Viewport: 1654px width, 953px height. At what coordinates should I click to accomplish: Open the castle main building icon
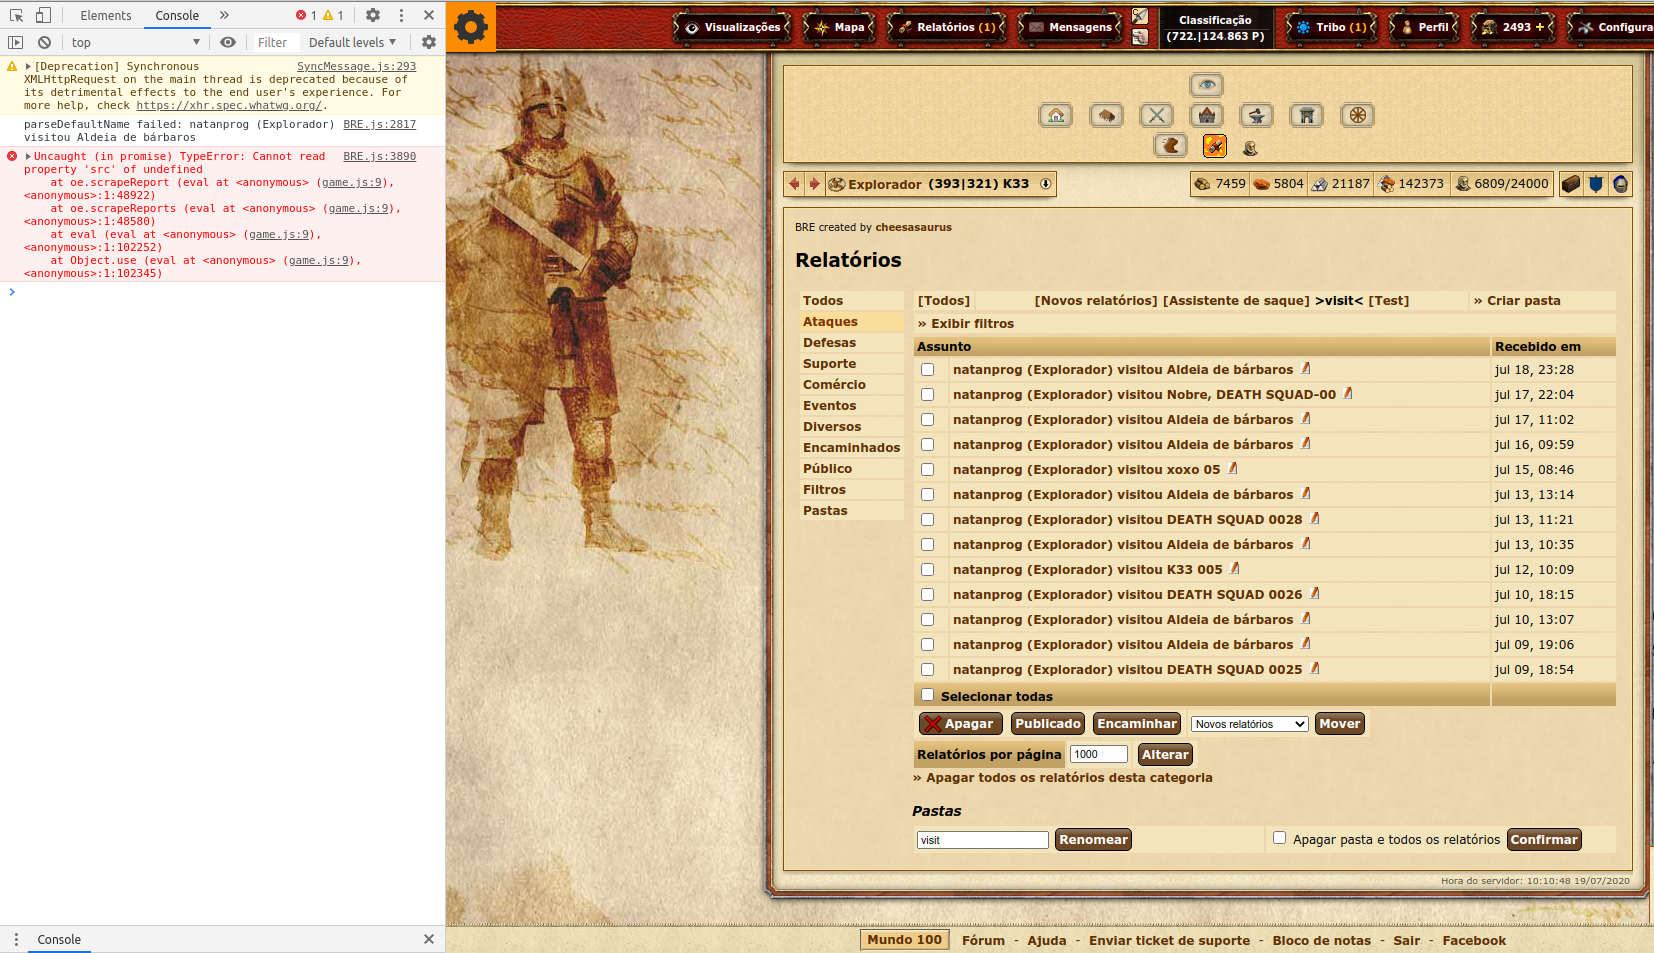click(x=1207, y=115)
